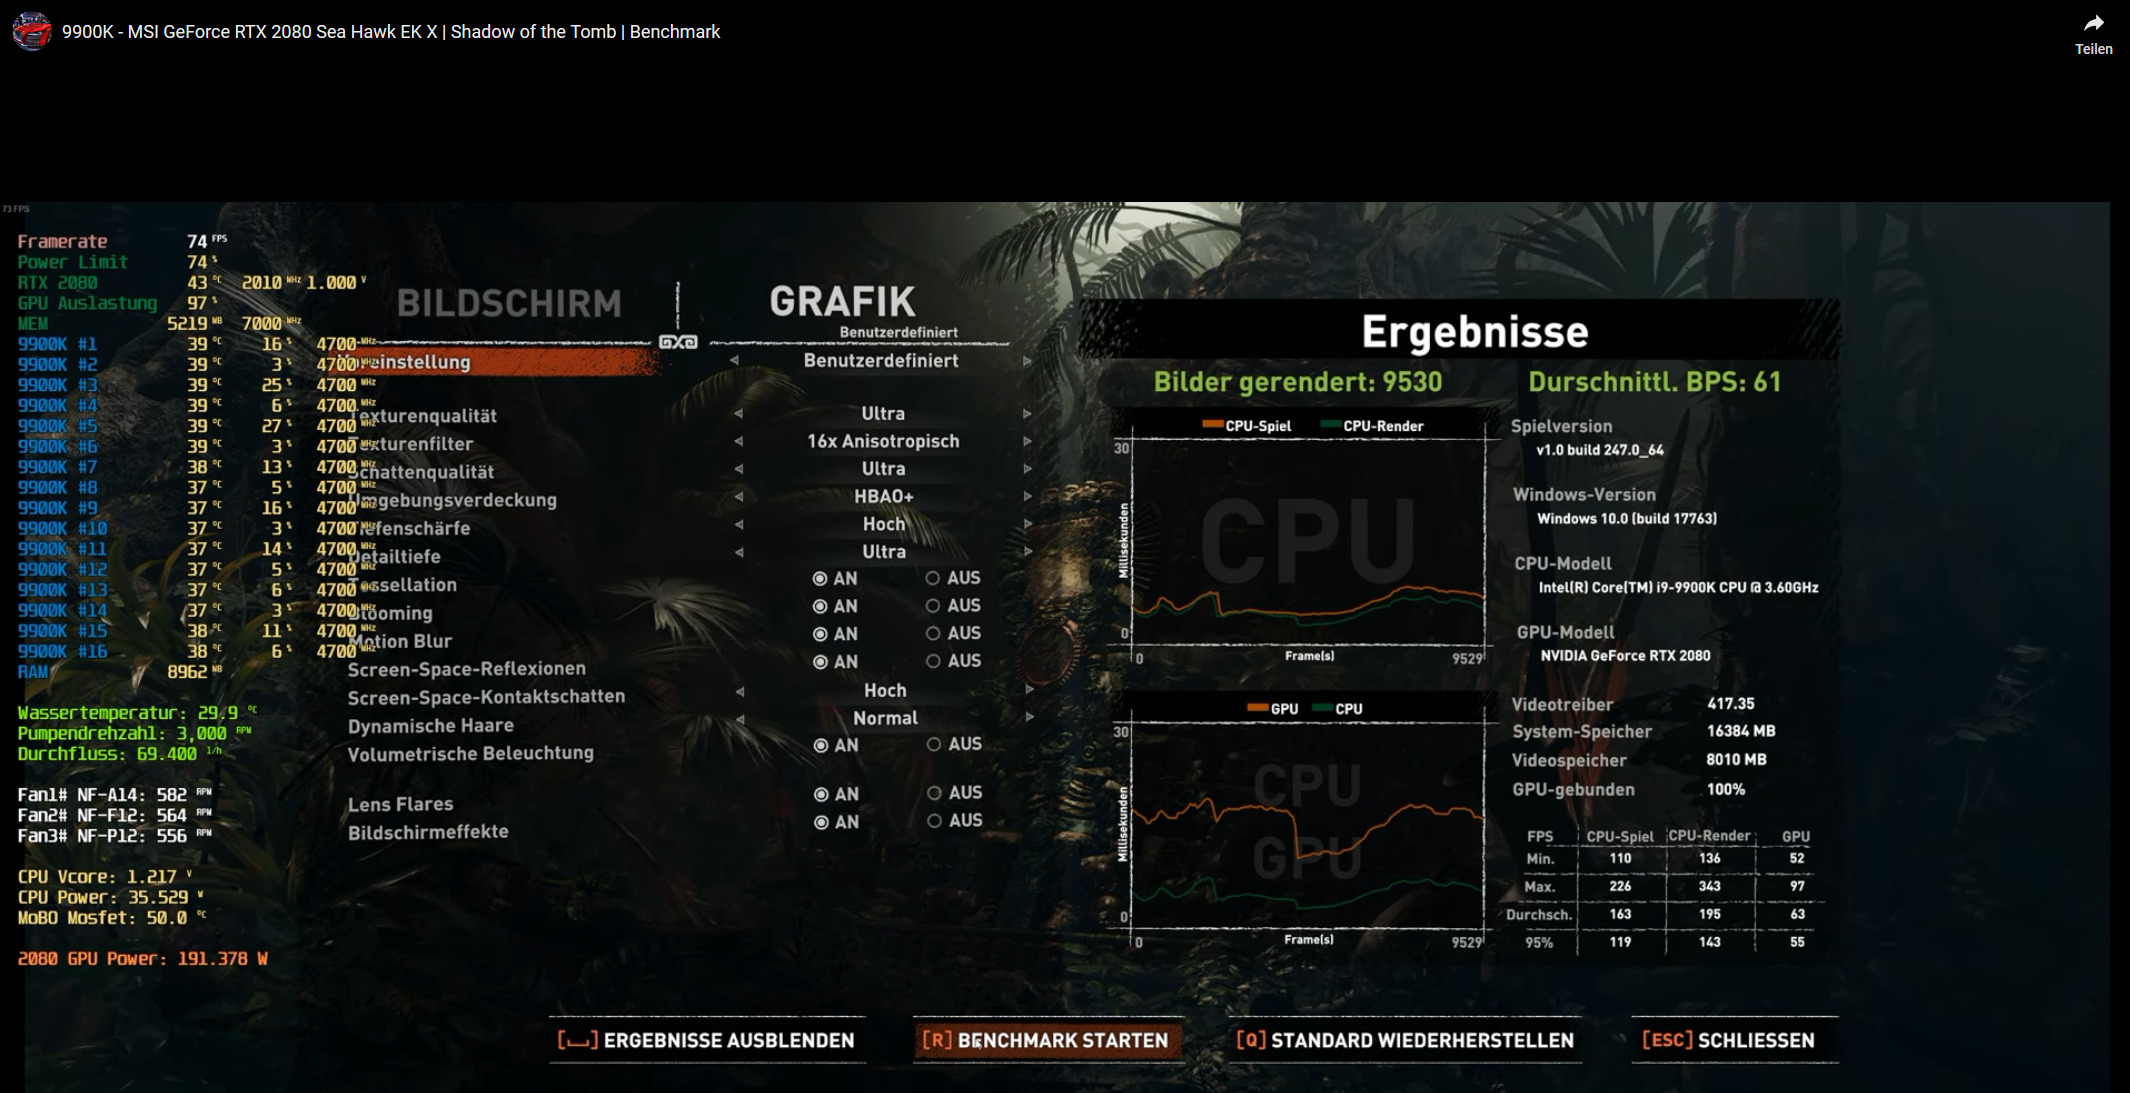2130x1093 pixels.
Task: Click the left arrow for Schattenqualität Ultra
Action: point(739,468)
